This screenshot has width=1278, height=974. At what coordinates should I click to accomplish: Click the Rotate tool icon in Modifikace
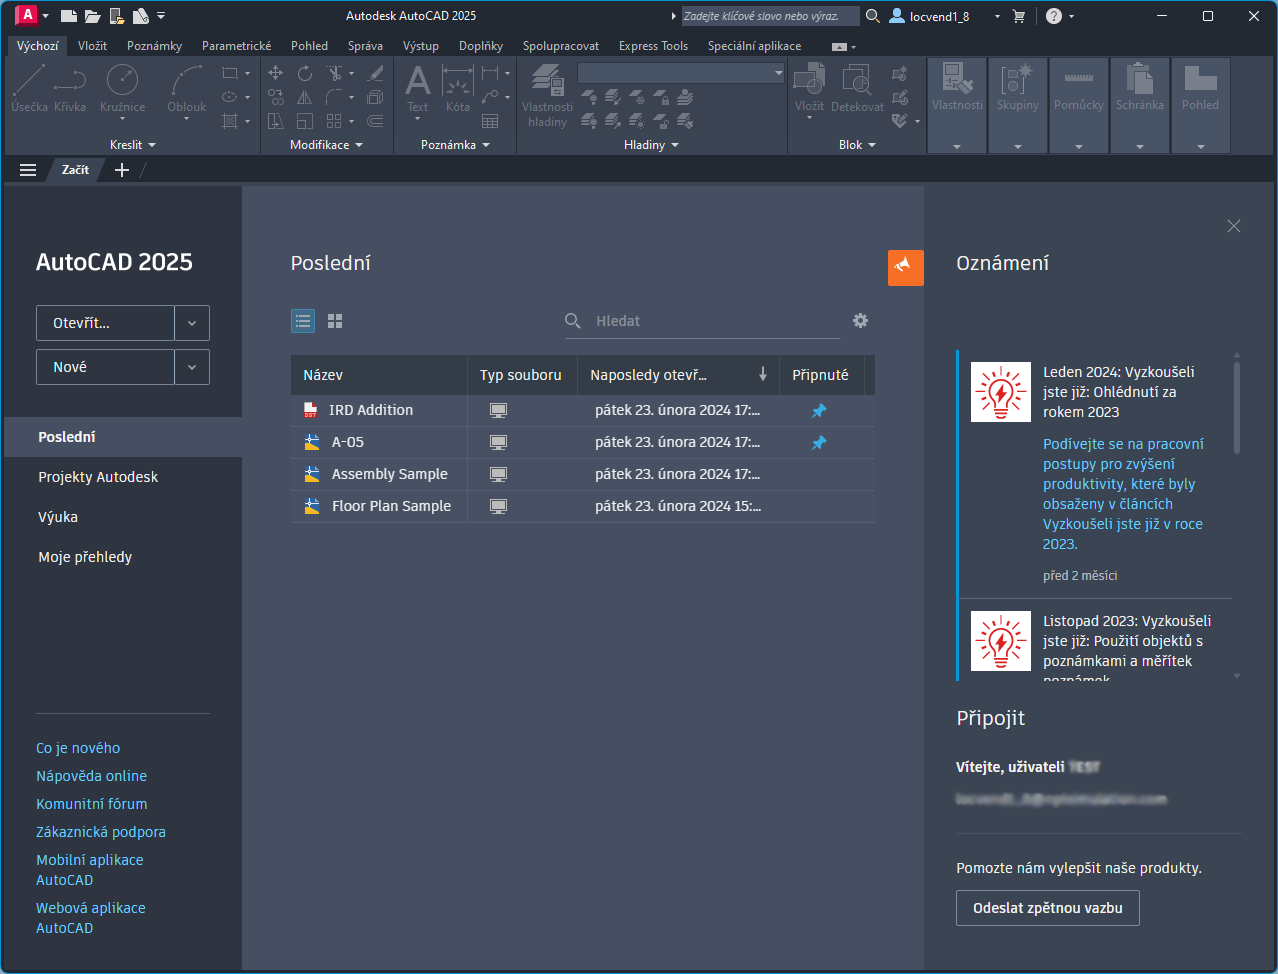pyautogui.click(x=305, y=73)
